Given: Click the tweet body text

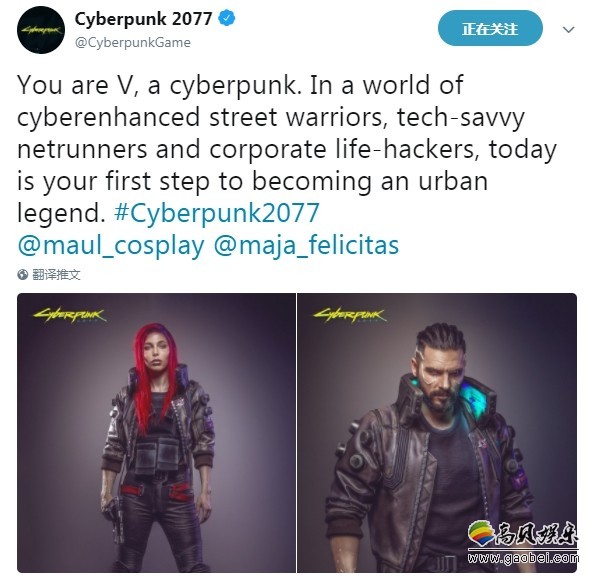Looking at the screenshot, I should pos(287,149).
